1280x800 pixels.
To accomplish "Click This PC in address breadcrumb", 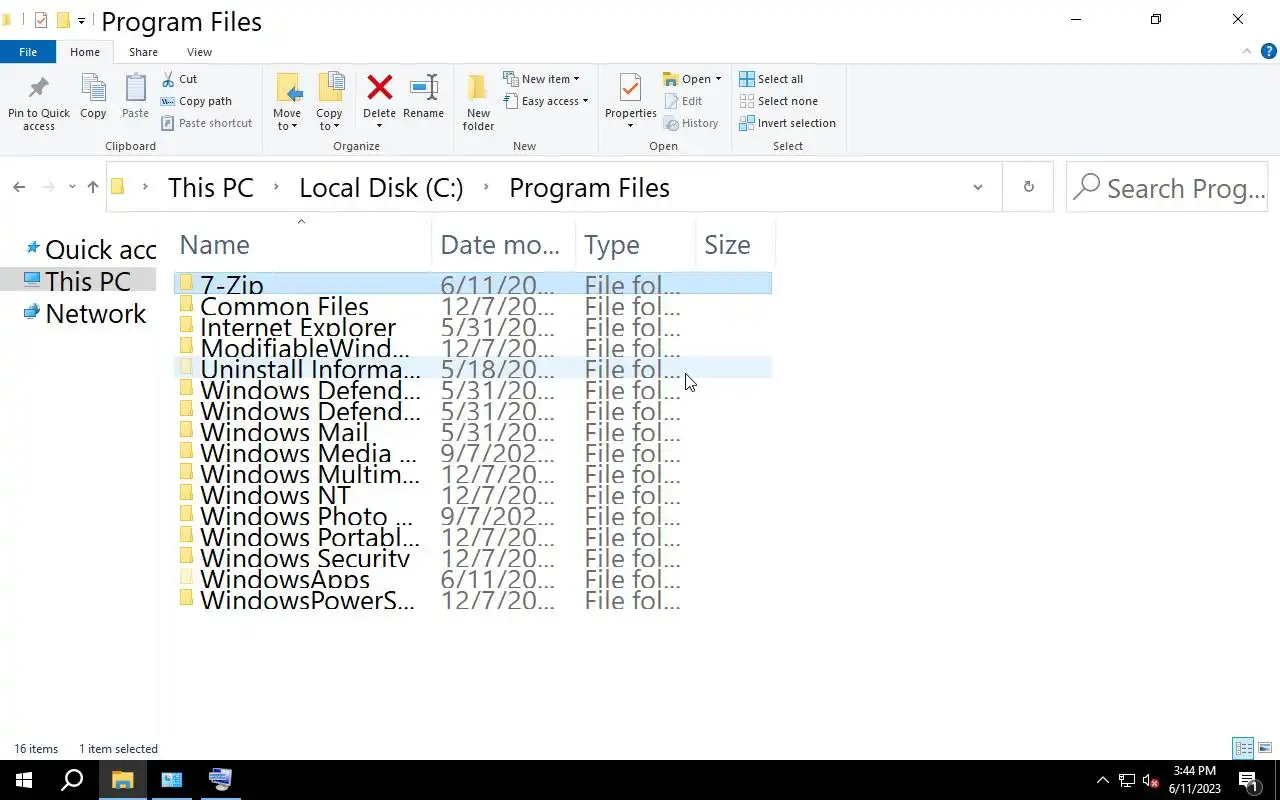I will click(211, 188).
